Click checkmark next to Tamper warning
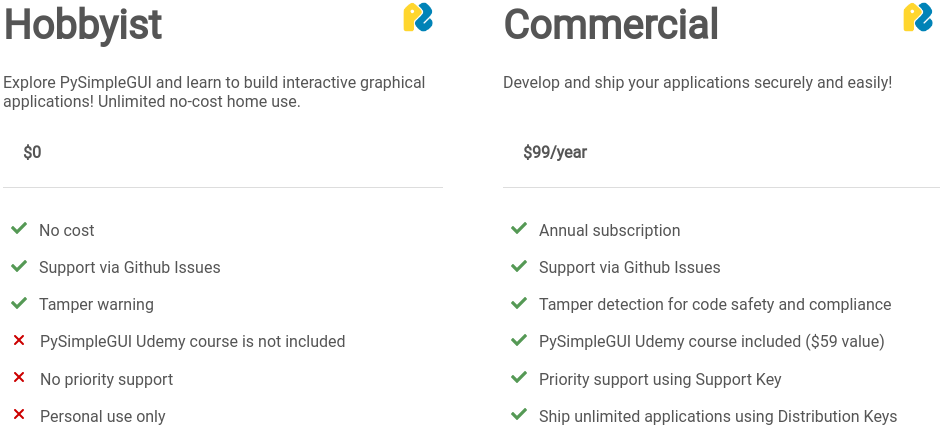This screenshot has width=940, height=443. [x=19, y=303]
